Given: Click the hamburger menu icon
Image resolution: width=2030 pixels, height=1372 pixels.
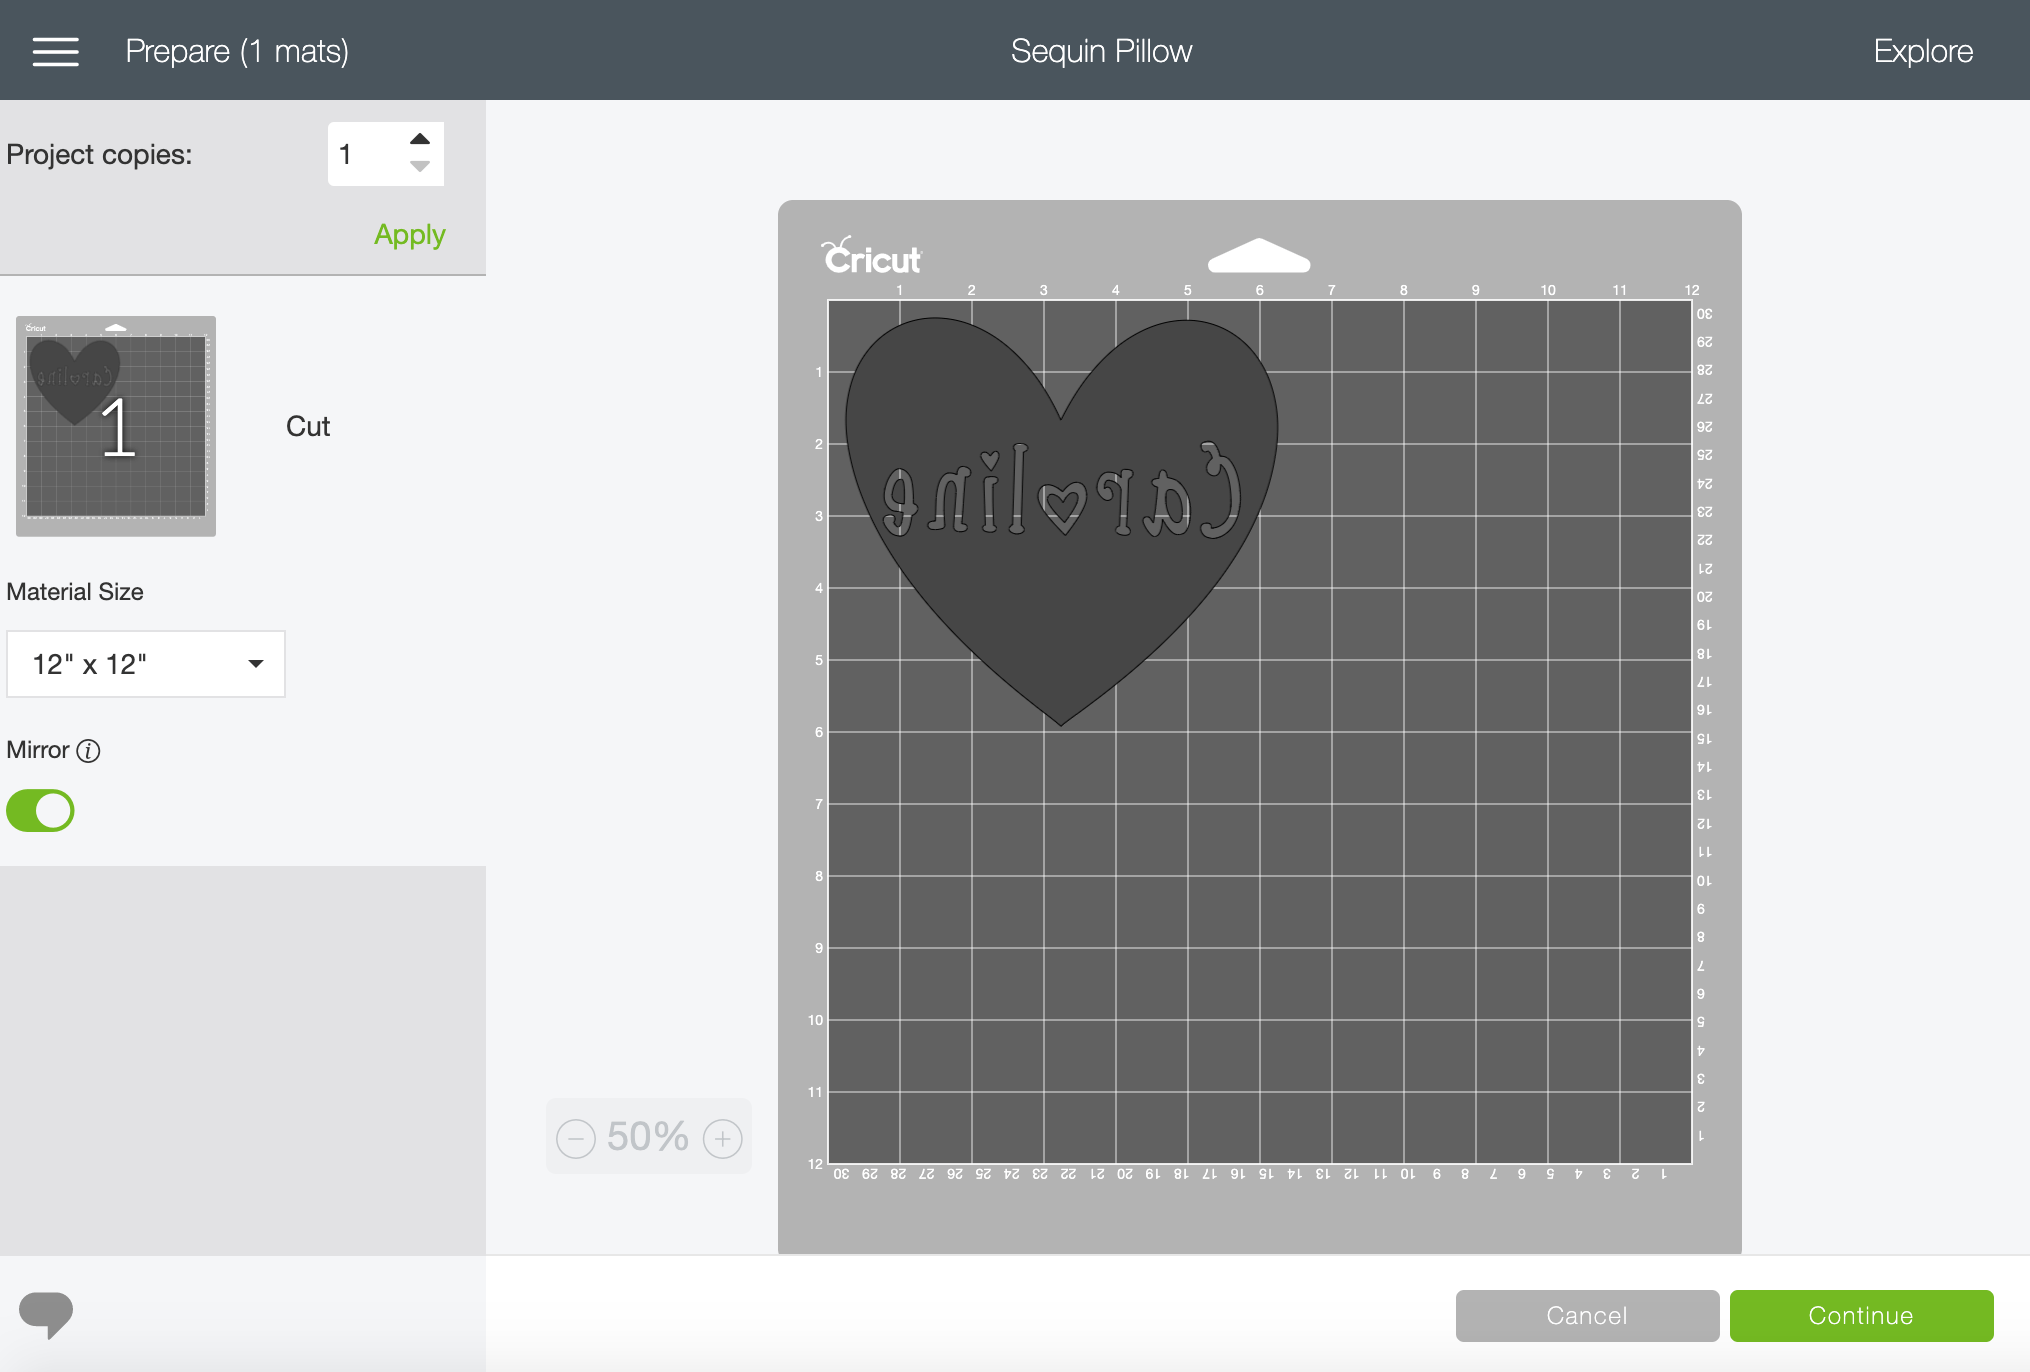Looking at the screenshot, I should pos(55,51).
